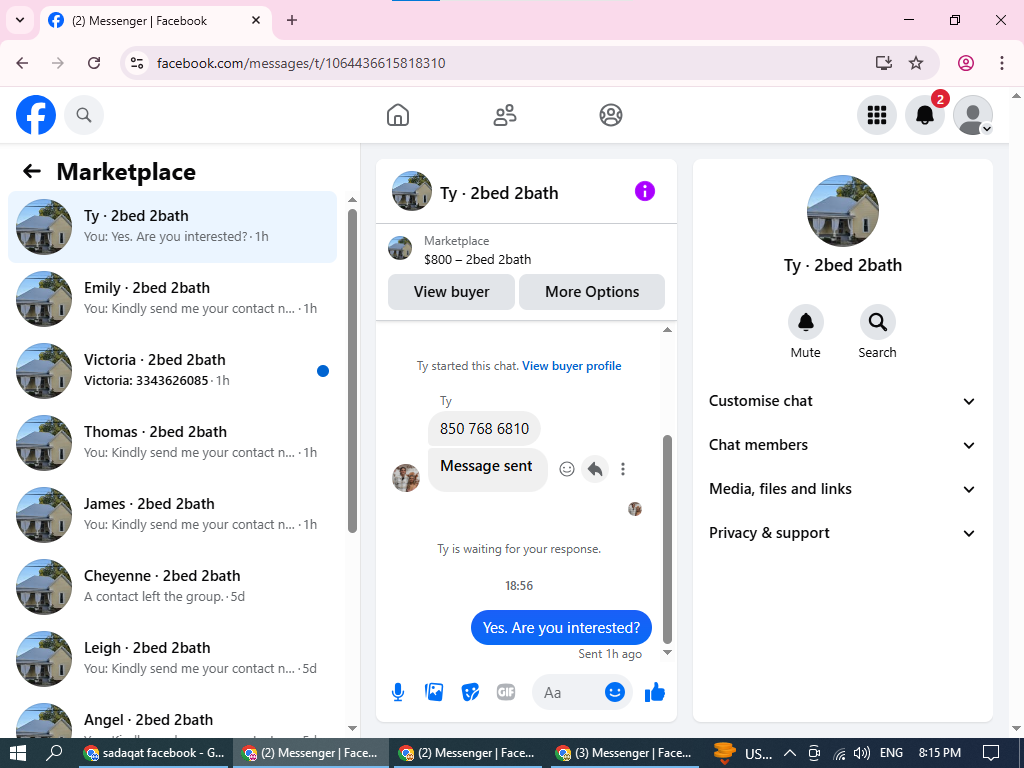This screenshot has height=768, width=1024.
Task: Open the Chrome profile icon
Action: pyautogui.click(x=966, y=63)
